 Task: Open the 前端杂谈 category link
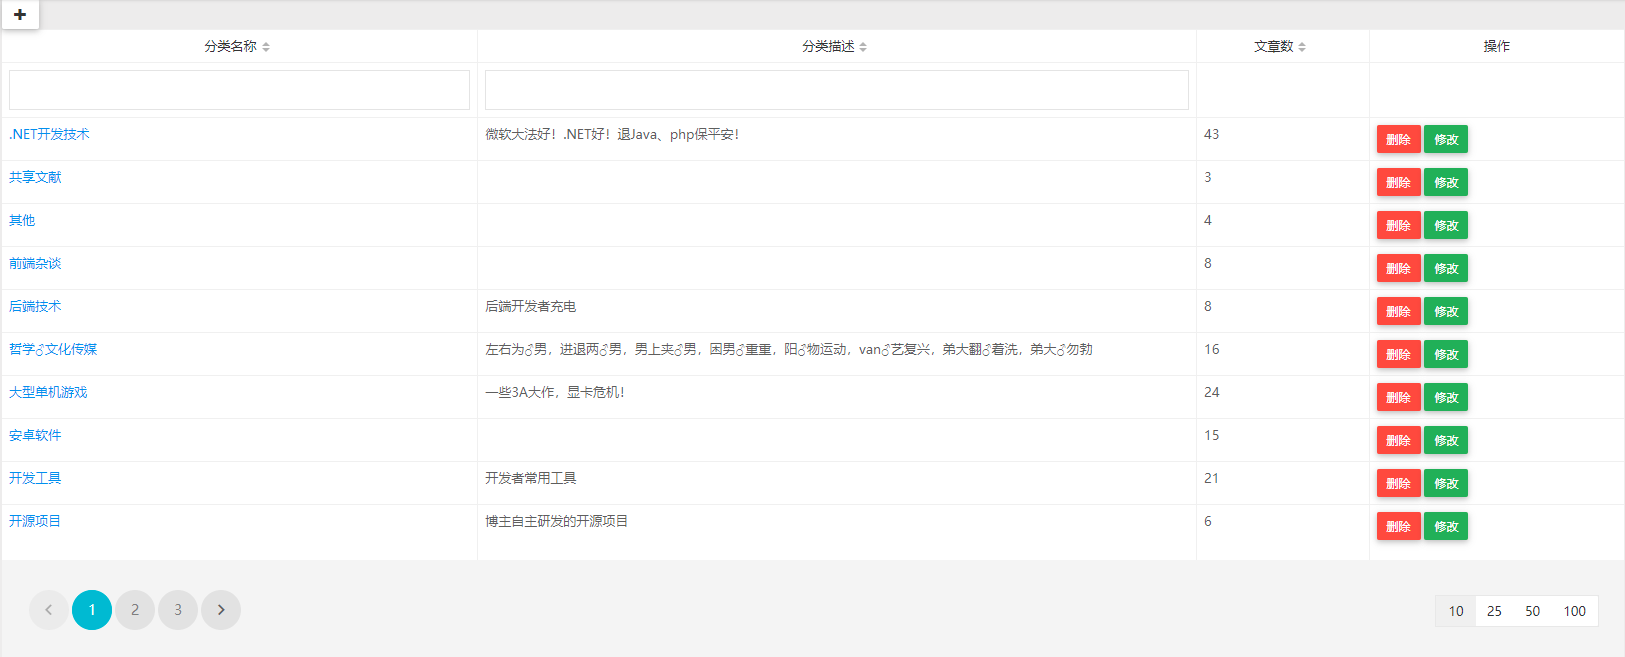pos(35,263)
